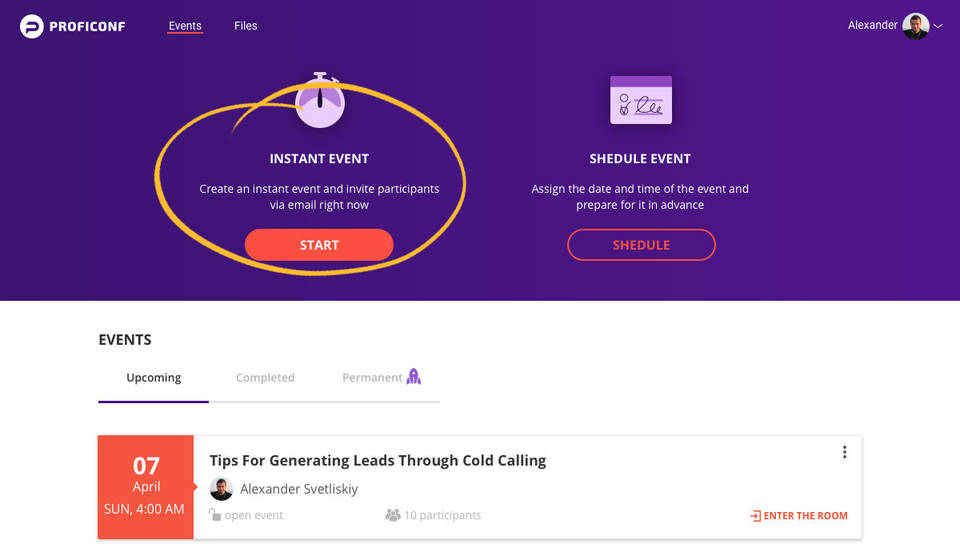The image size is (960, 544).
Task: Click the participants group icon
Action: click(393, 515)
